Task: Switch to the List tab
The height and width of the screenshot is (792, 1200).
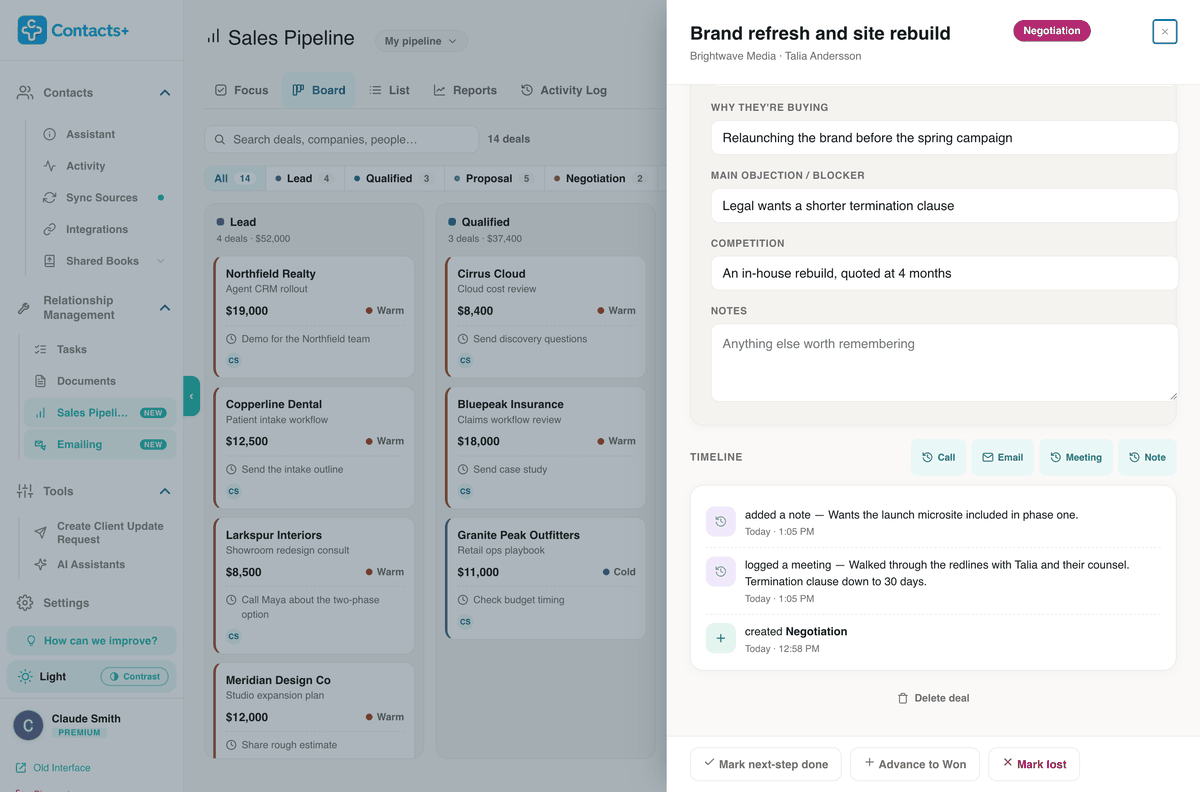Action: (x=389, y=90)
